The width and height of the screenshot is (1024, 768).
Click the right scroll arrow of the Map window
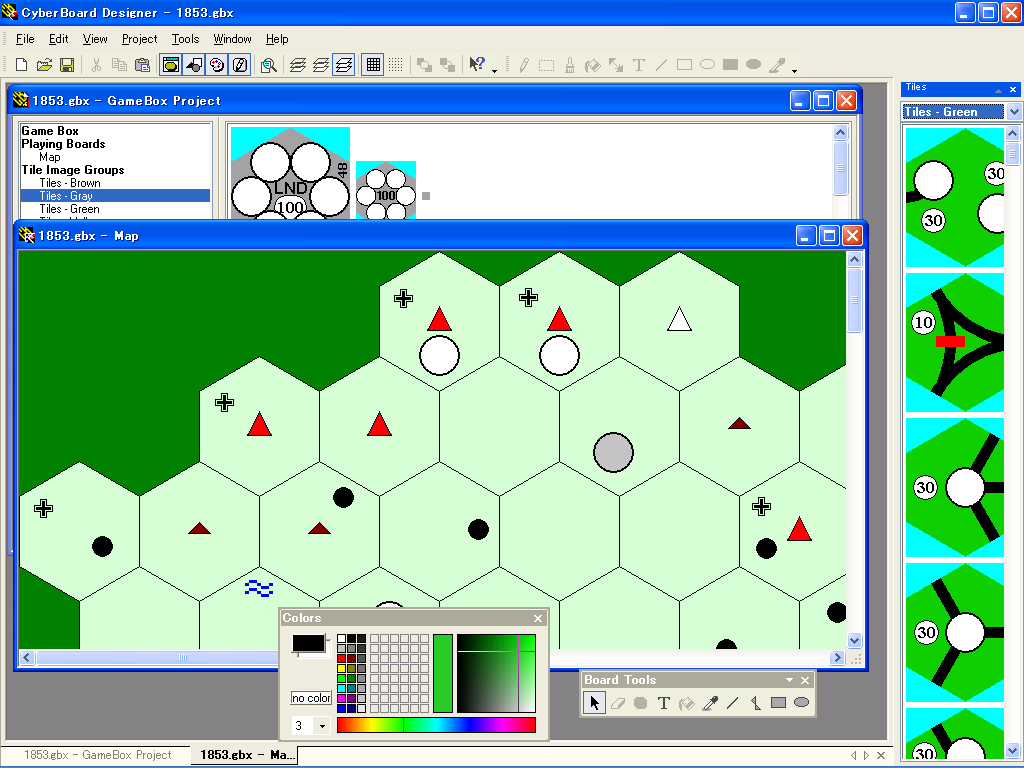click(x=838, y=658)
